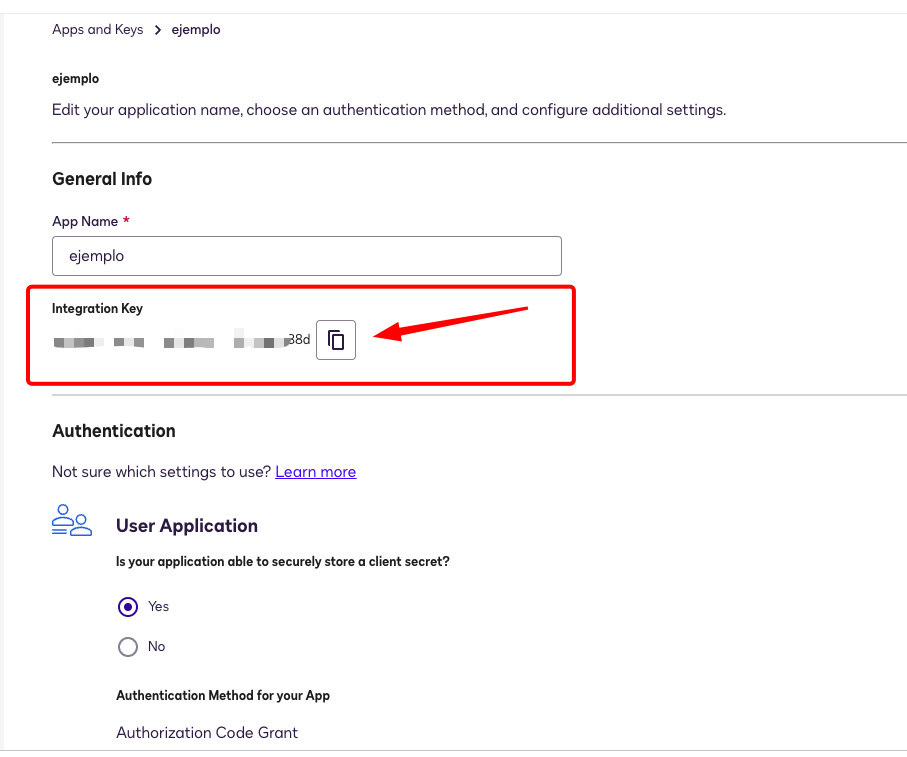The image size is (907, 757).
Task: Select the Authorization Code Grant option
Action: (x=207, y=733)
